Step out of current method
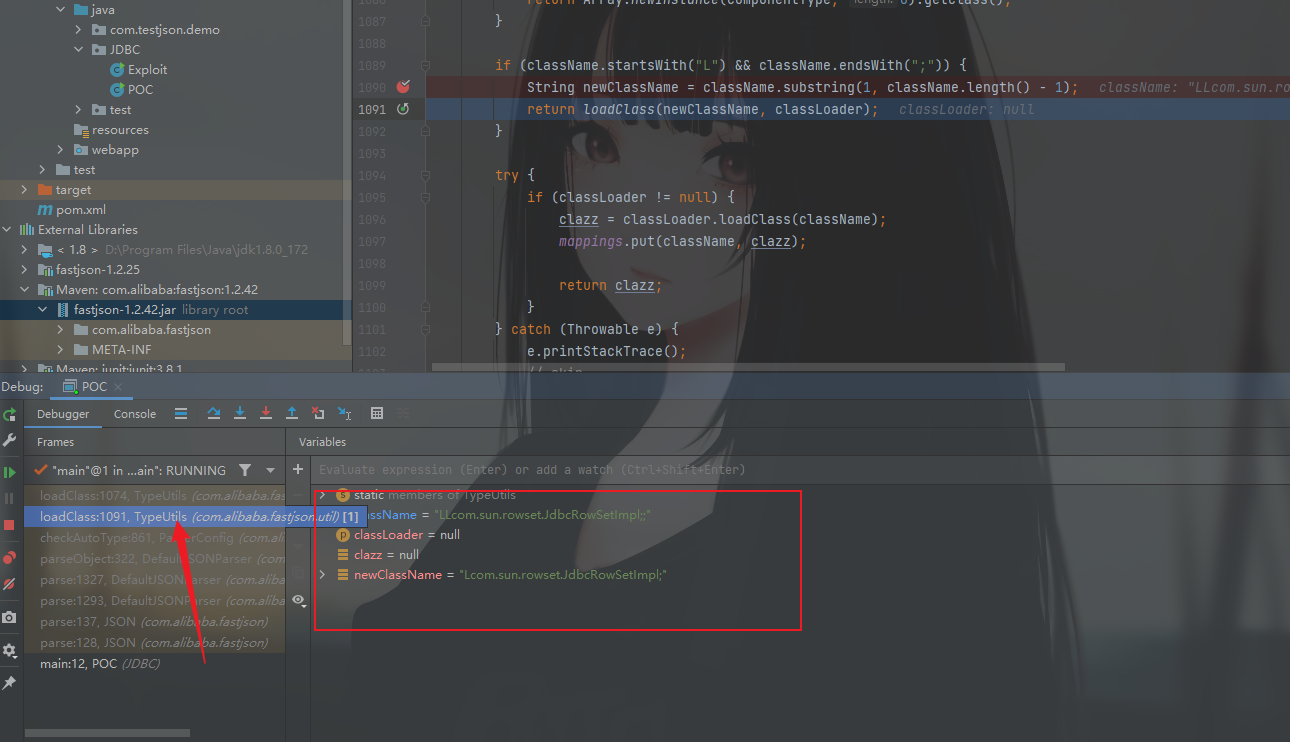The image size is (1290, 742). click(x=292, y=413)
